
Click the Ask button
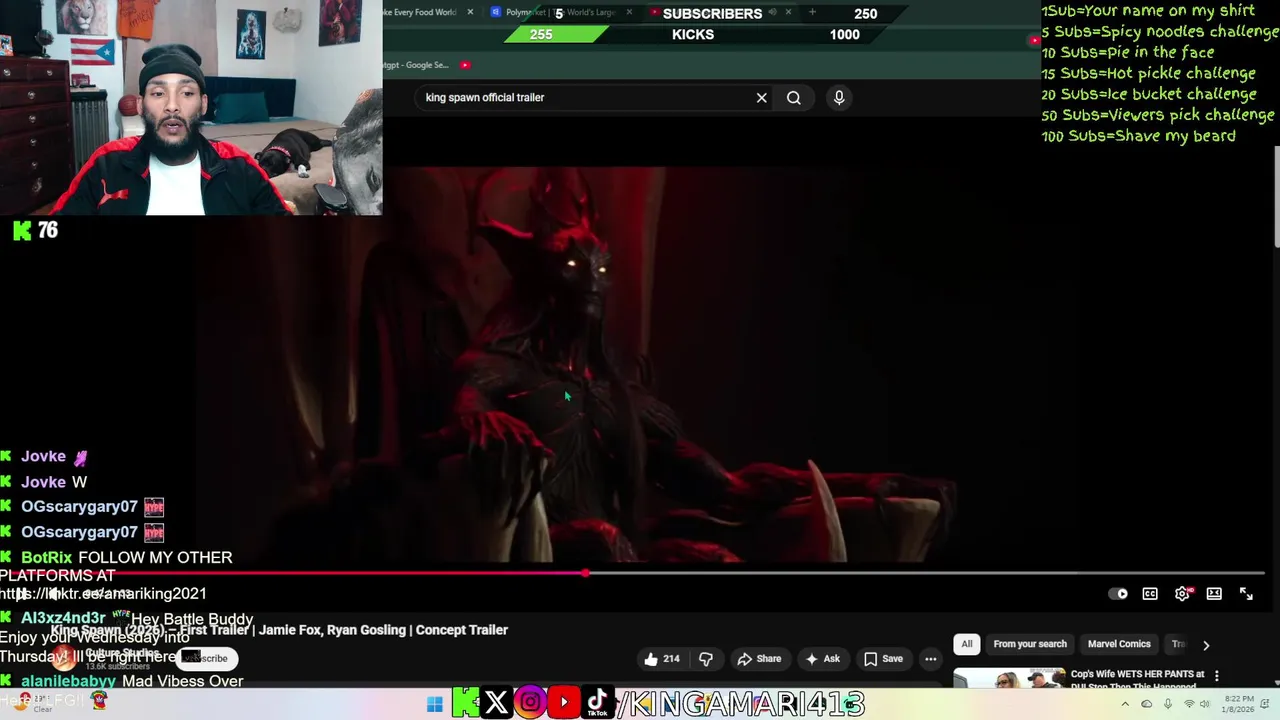823,659
